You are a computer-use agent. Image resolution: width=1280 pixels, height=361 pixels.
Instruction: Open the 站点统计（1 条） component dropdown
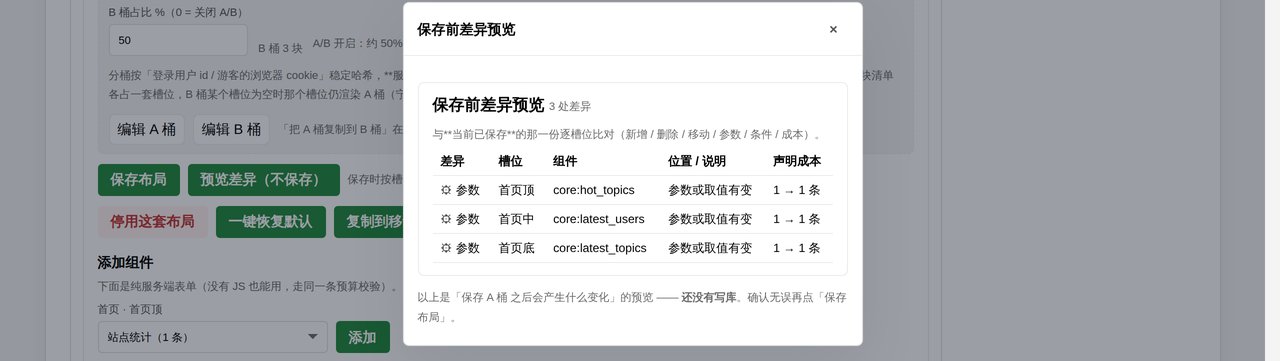tap(213, 337)
